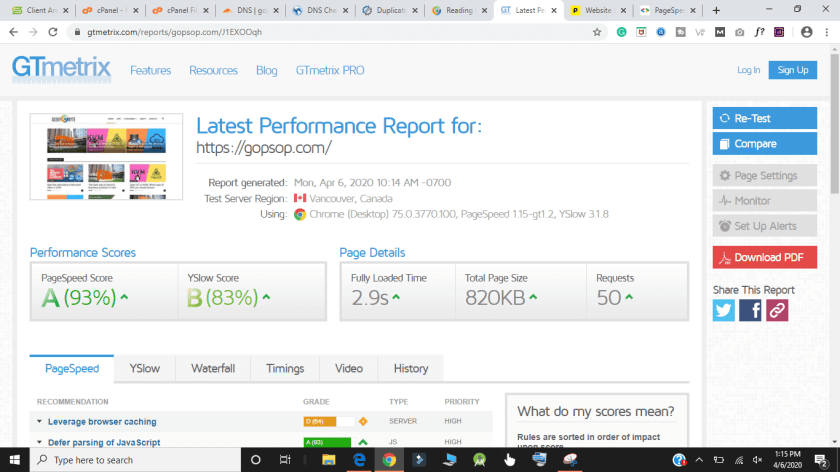Switch to the Duplicator tab
The width and height of the screenshot is (840, 472).
coord(390,10)
